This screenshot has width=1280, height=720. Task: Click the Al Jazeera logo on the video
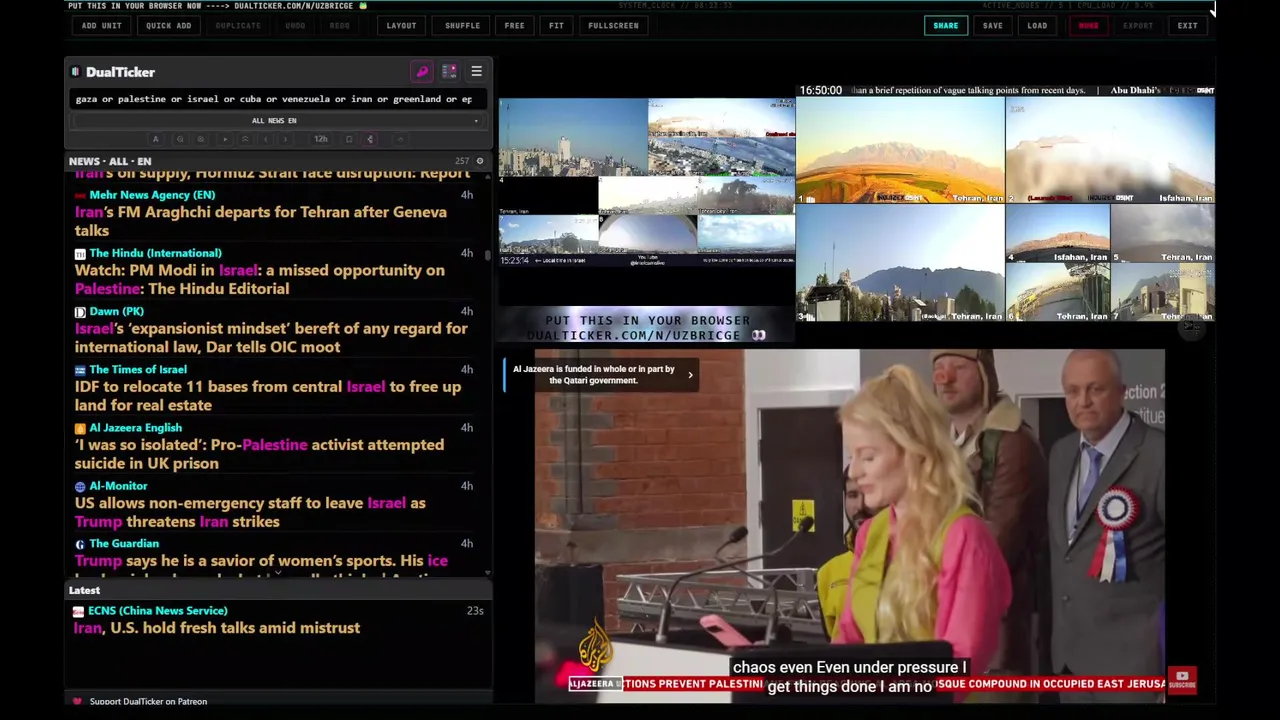(x=595, y=647)
